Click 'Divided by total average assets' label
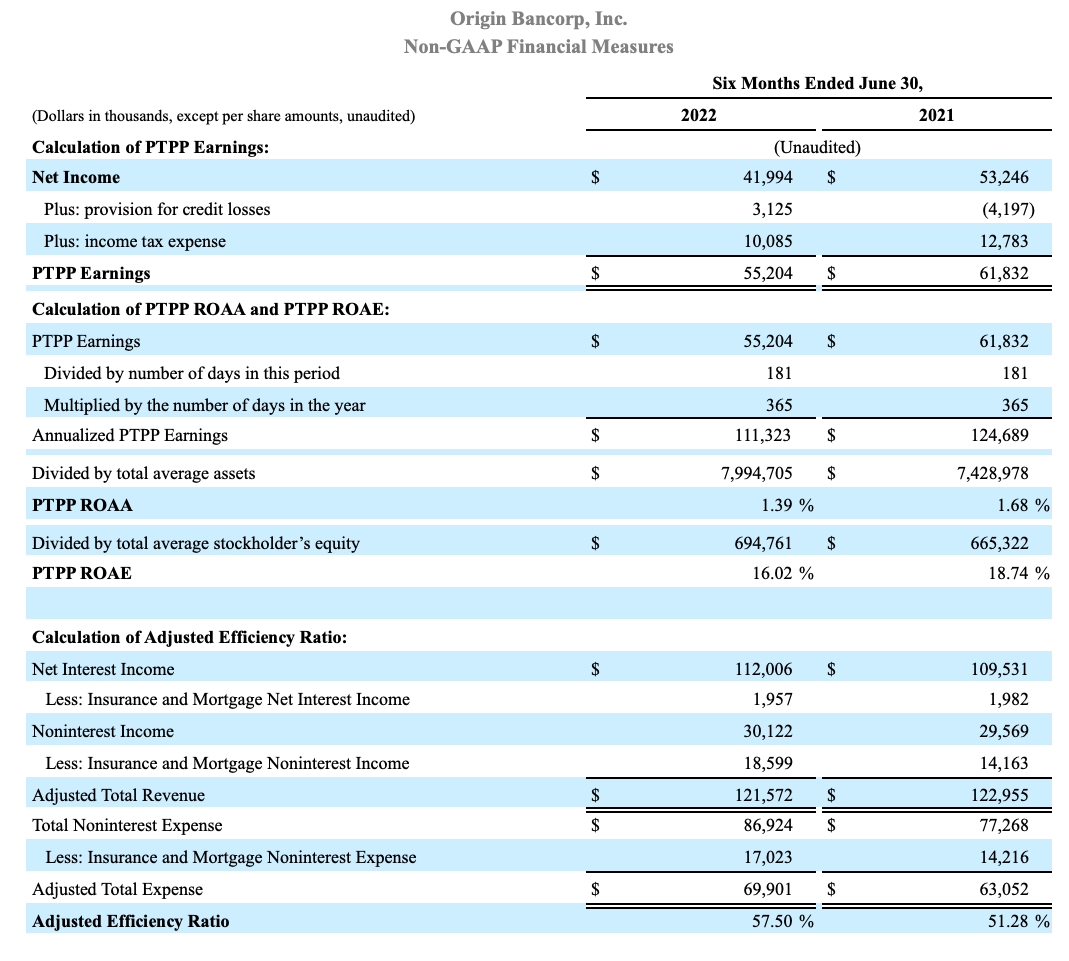The image size is (1069, 961). (143, 474)
